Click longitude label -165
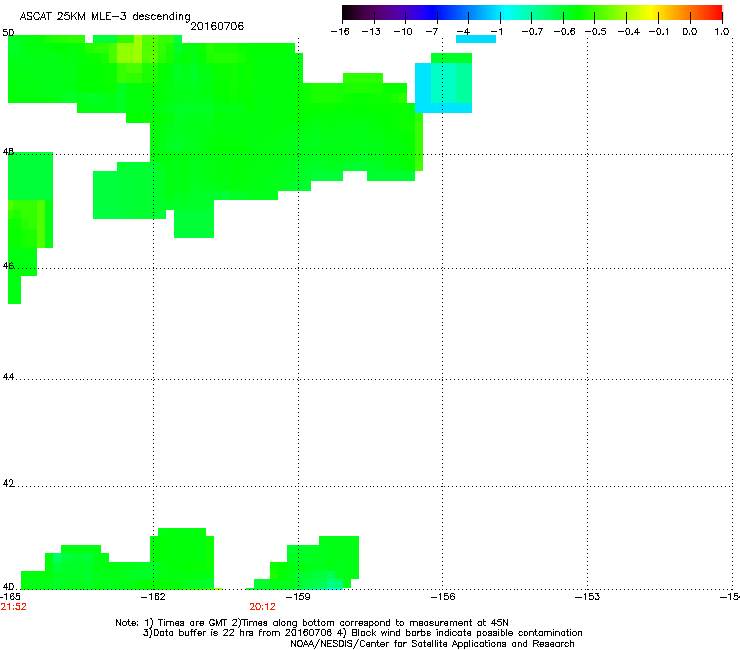Image resolution: width=740 pixels, height=650 pixels. tap(10, 597)
